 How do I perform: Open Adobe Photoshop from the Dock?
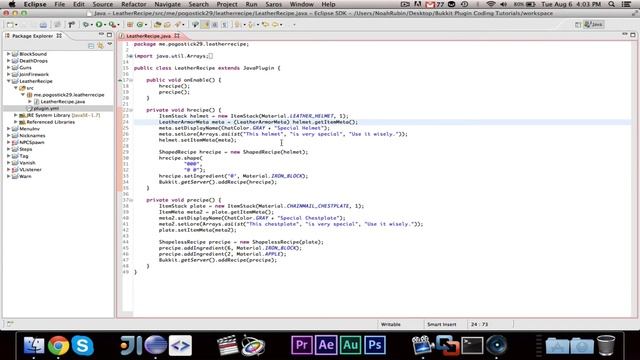tap(375, 345)
